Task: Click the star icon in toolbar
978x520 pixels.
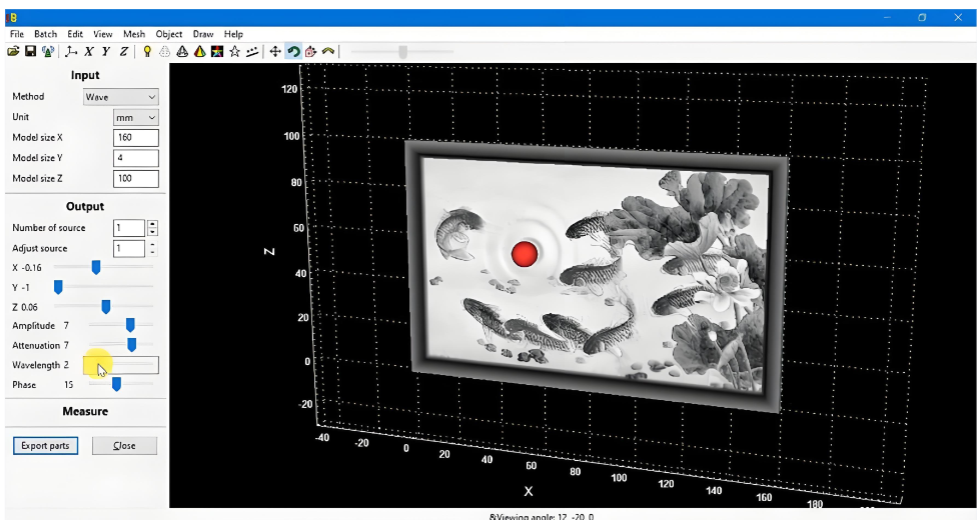Action: (234, 51)
